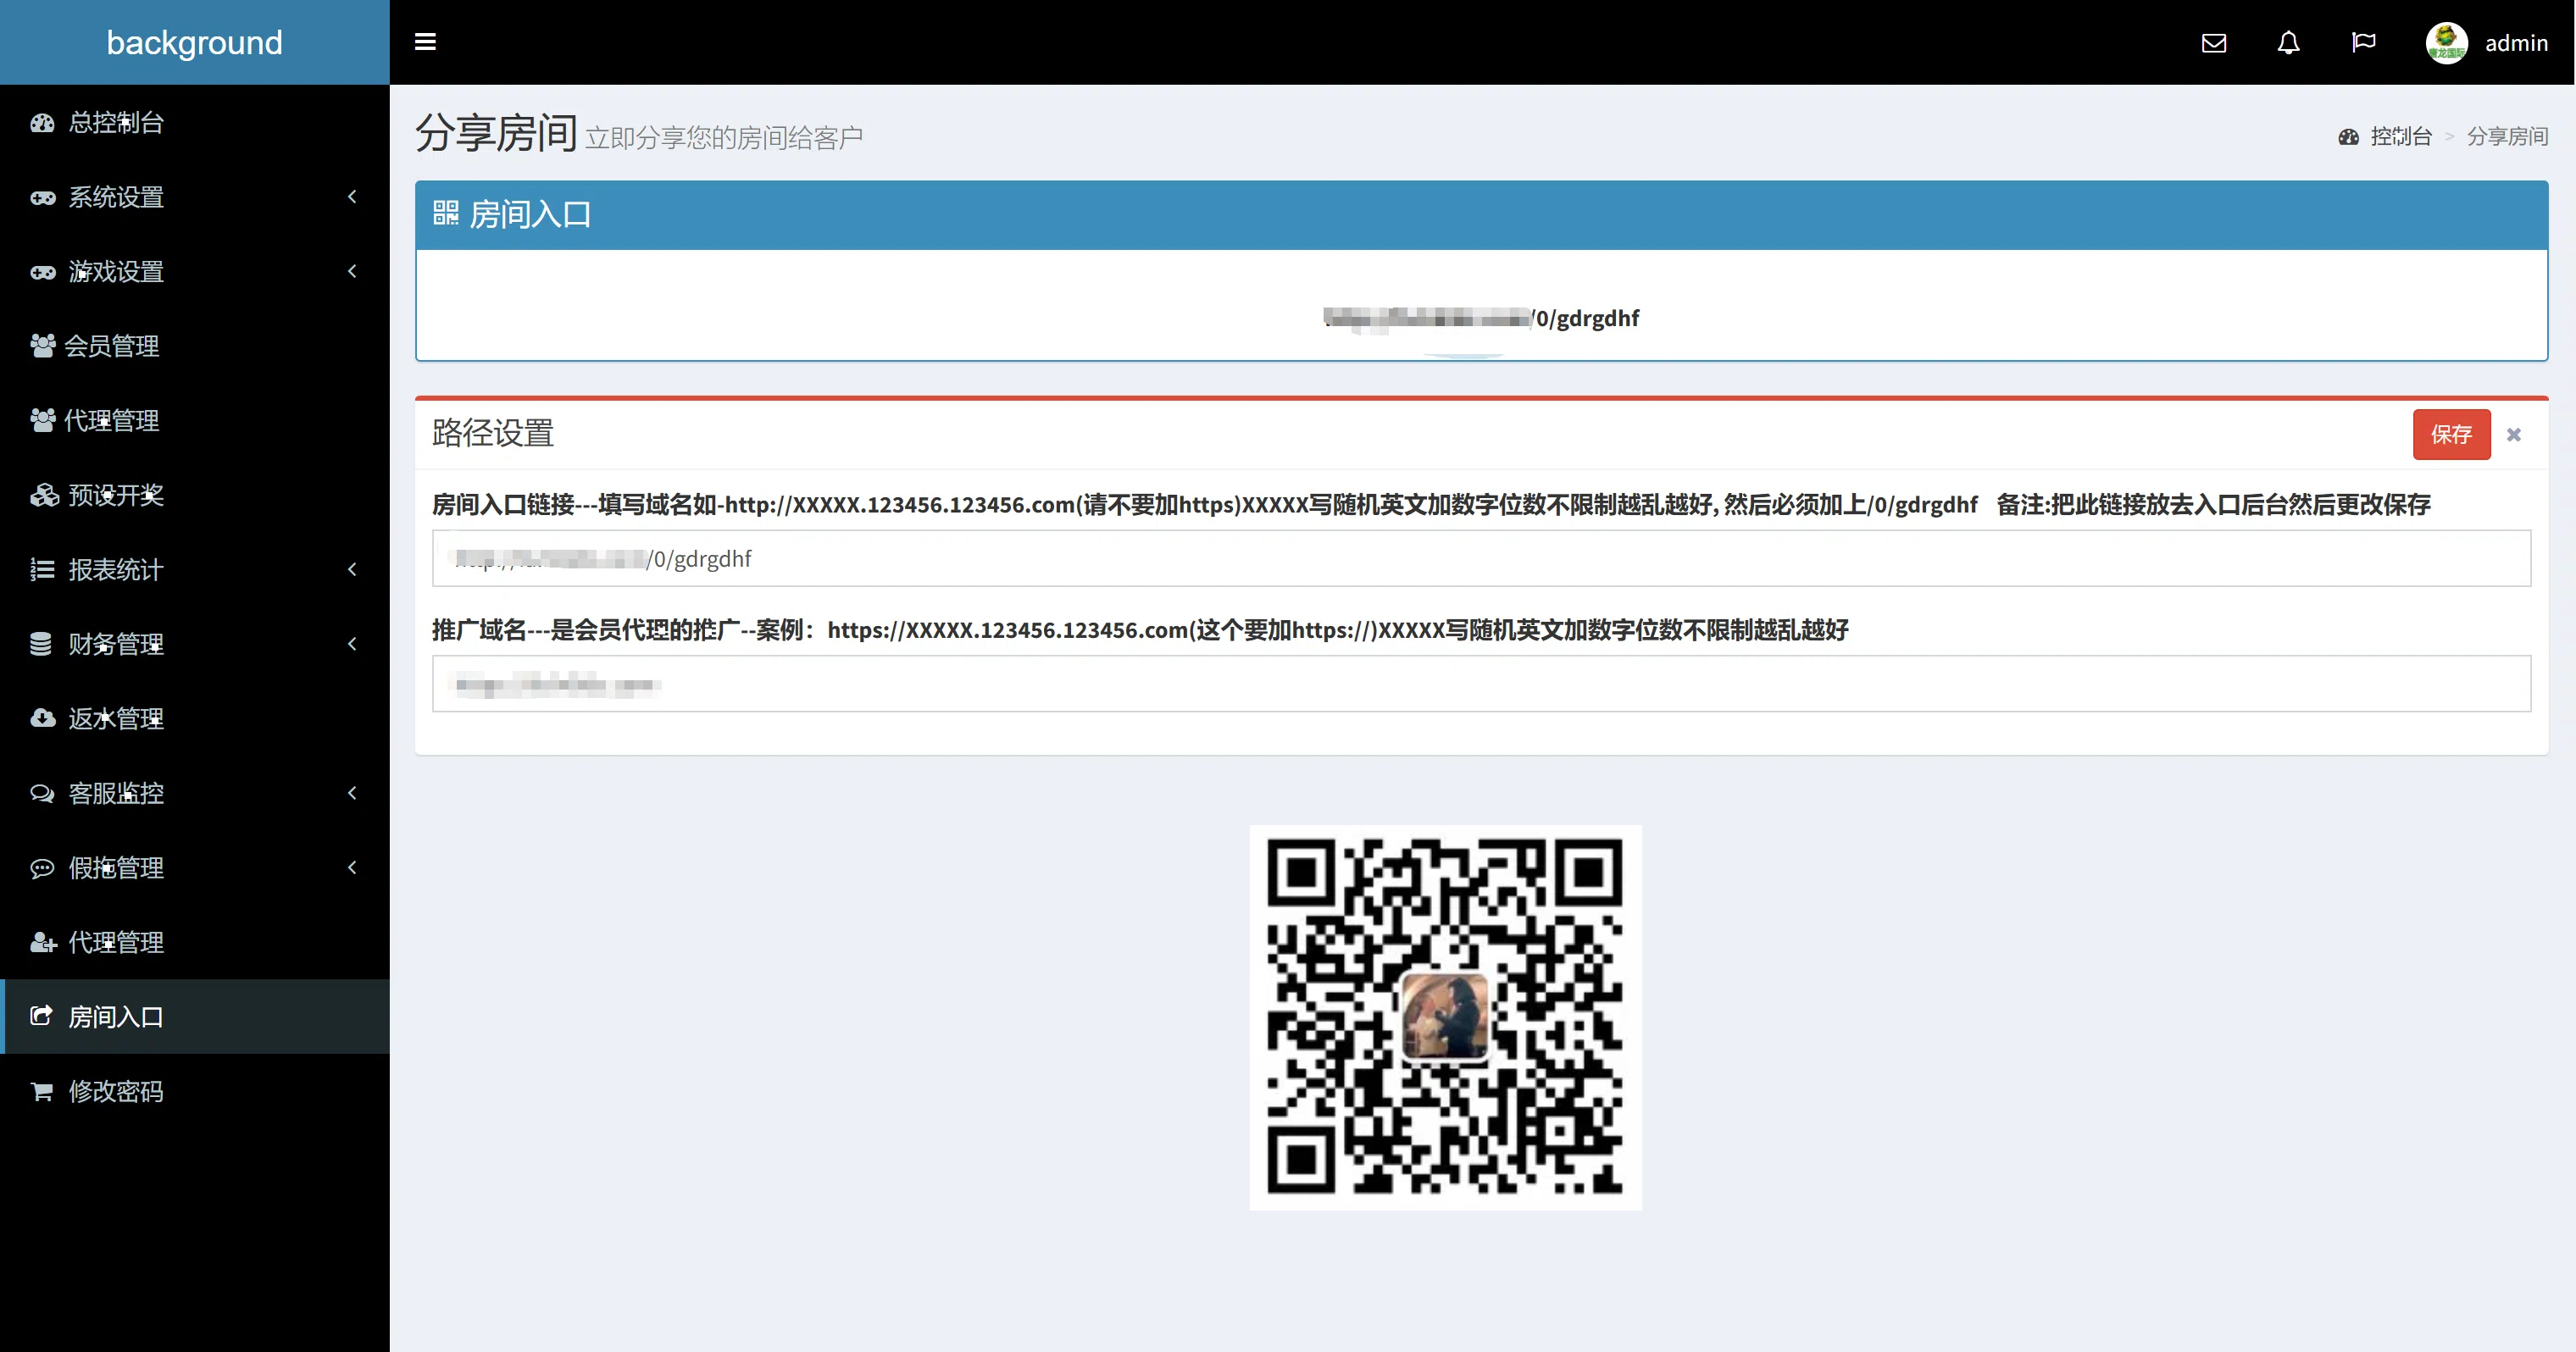This screenshot has height=1352, width=2576.
Task: Open the 总控制台 menu item
Action: tap(195, 122)
